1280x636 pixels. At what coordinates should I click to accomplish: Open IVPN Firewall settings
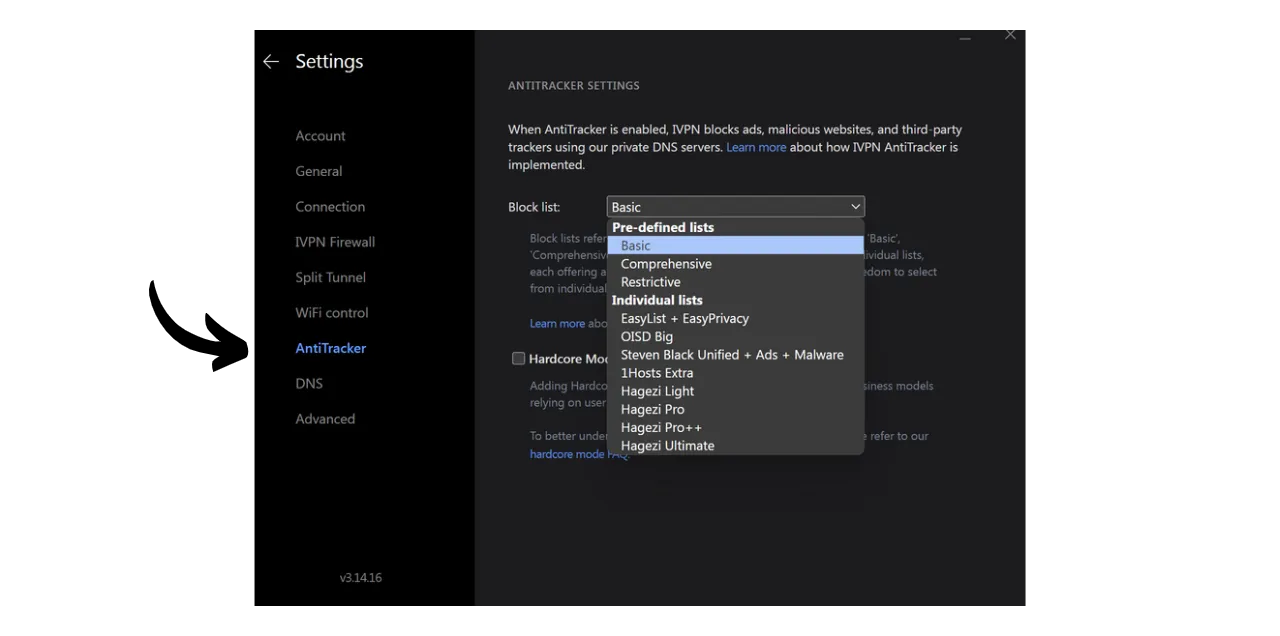pyautogui.click(x=335, y=242)
